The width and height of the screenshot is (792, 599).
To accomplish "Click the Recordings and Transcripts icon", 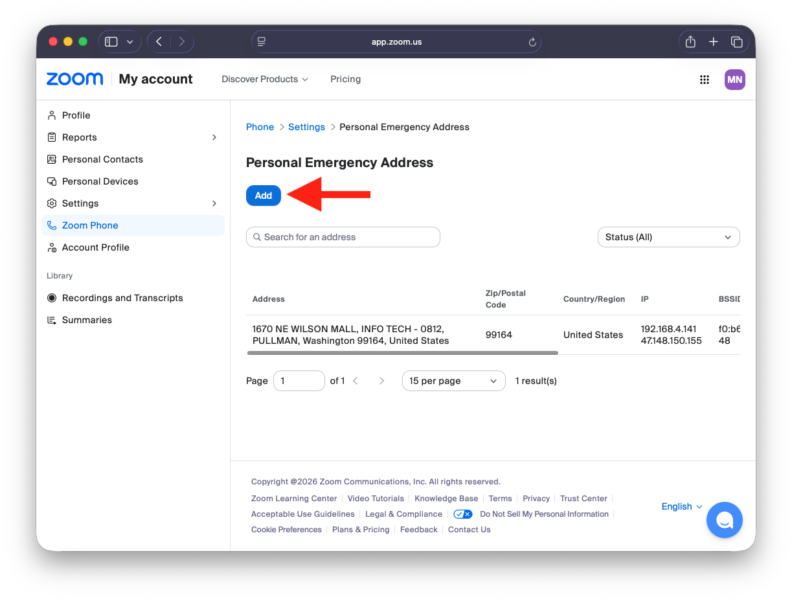I will 52,297.
